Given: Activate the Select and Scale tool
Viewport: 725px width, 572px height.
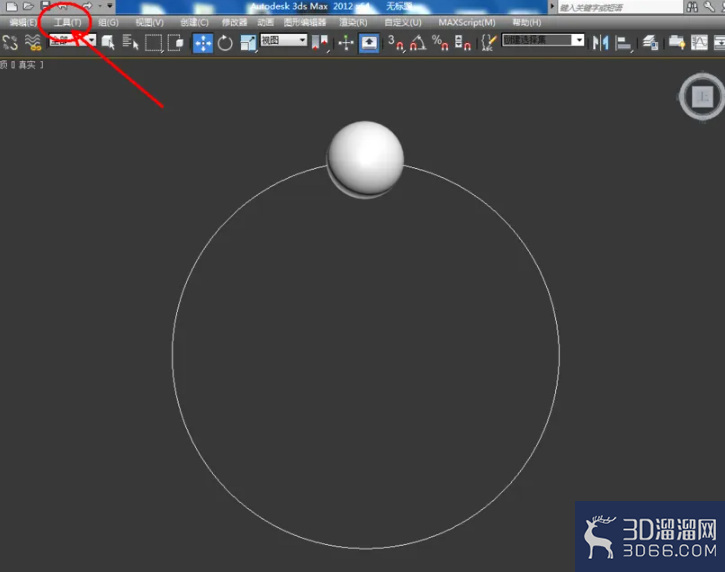Looking at the screenshot, I should click(x=248, y=43).
